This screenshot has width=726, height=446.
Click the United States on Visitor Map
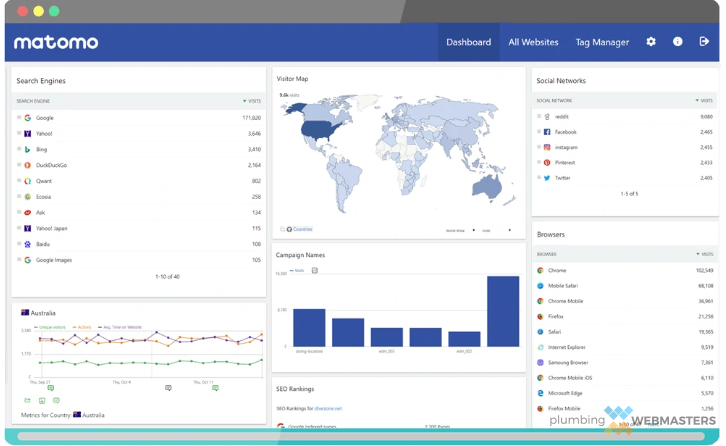point(318,130)
